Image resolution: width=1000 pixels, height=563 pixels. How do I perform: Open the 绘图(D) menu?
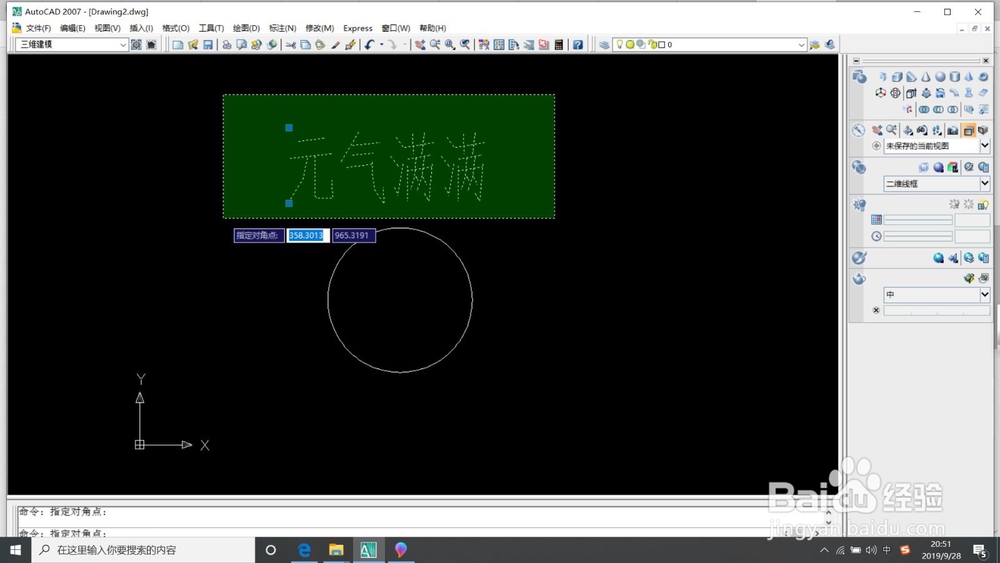point(246,28)
